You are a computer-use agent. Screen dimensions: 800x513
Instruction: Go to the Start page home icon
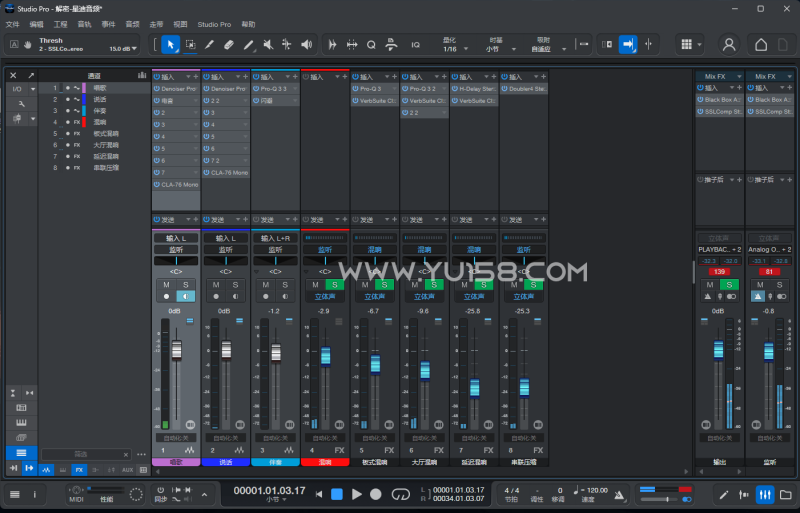coord(761,45)
